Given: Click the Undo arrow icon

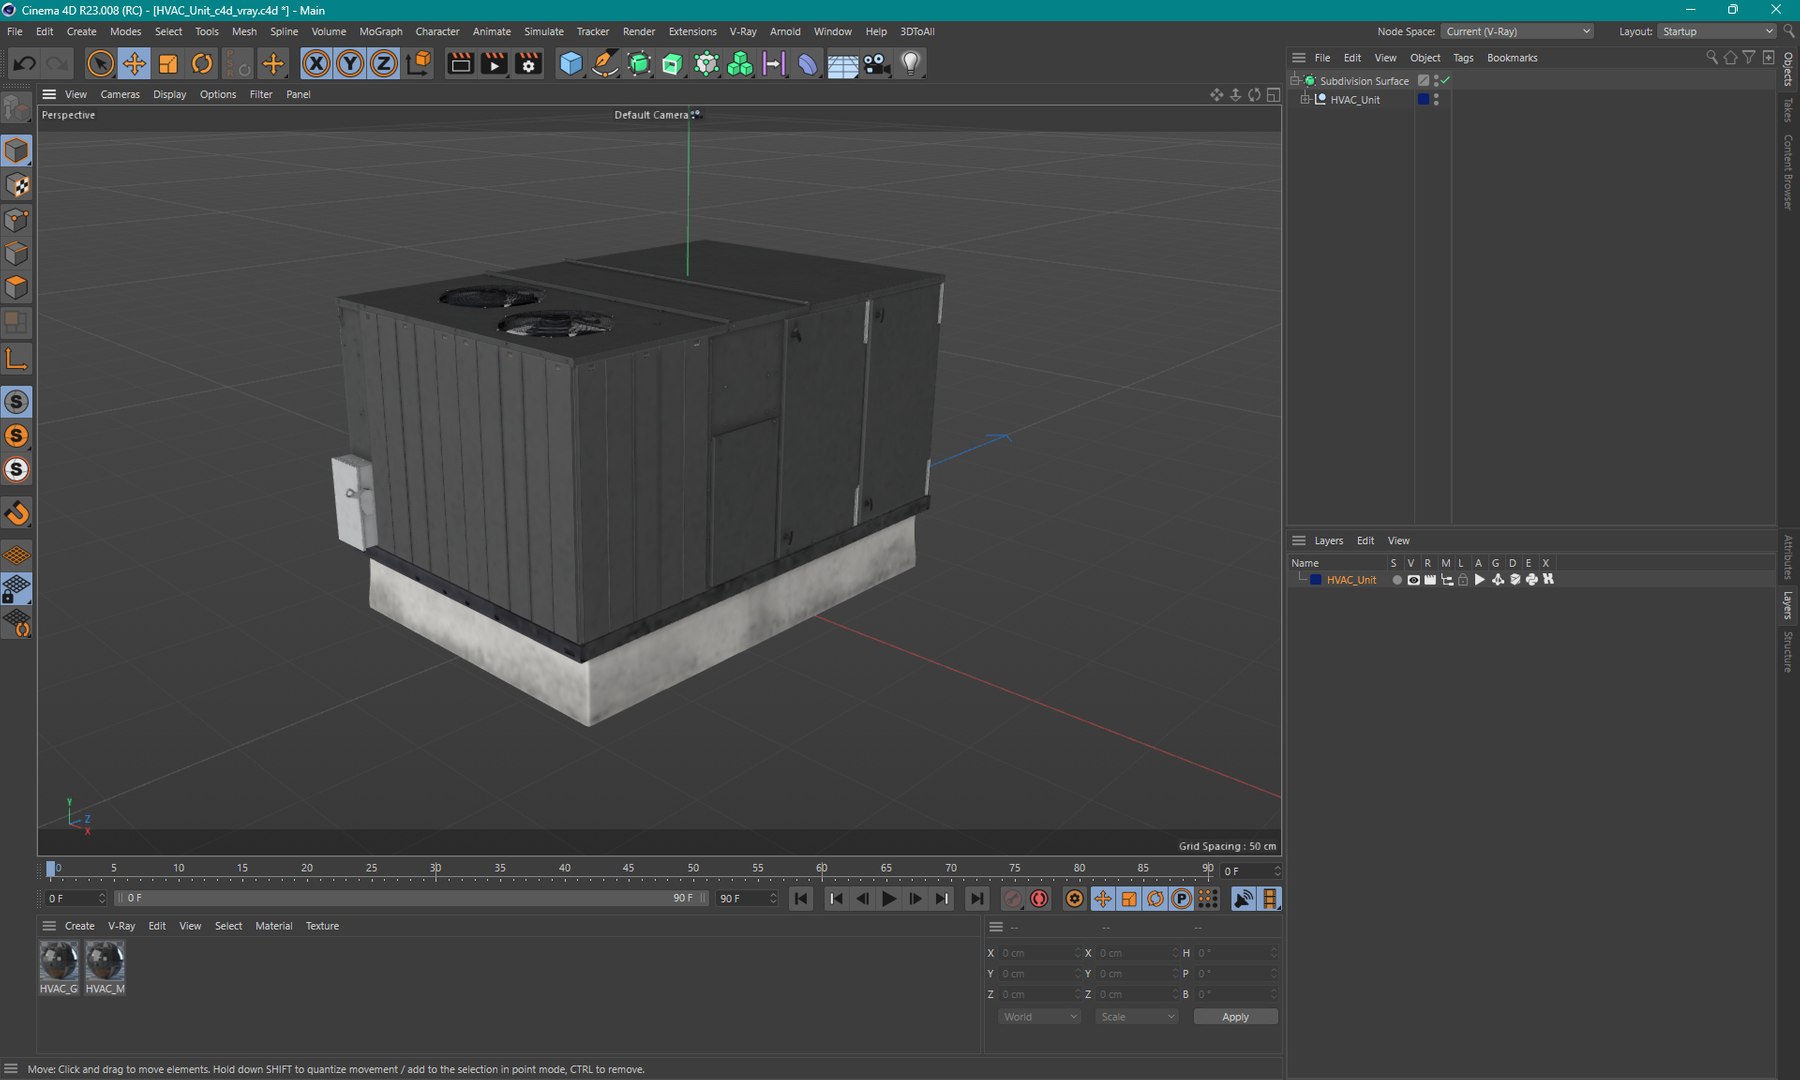Looking at the screenshot, I should [x=25, y=64].
